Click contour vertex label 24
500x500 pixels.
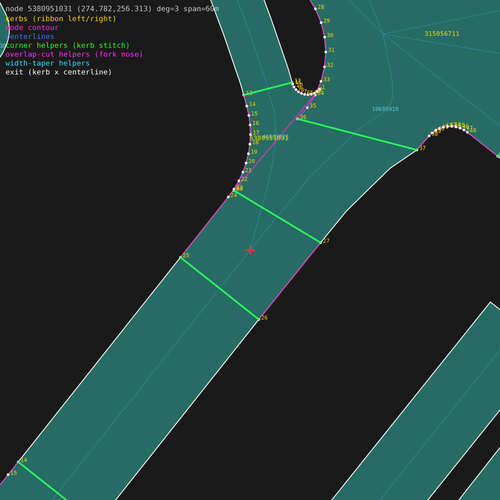pyautogui.click(x=234, y=195)
